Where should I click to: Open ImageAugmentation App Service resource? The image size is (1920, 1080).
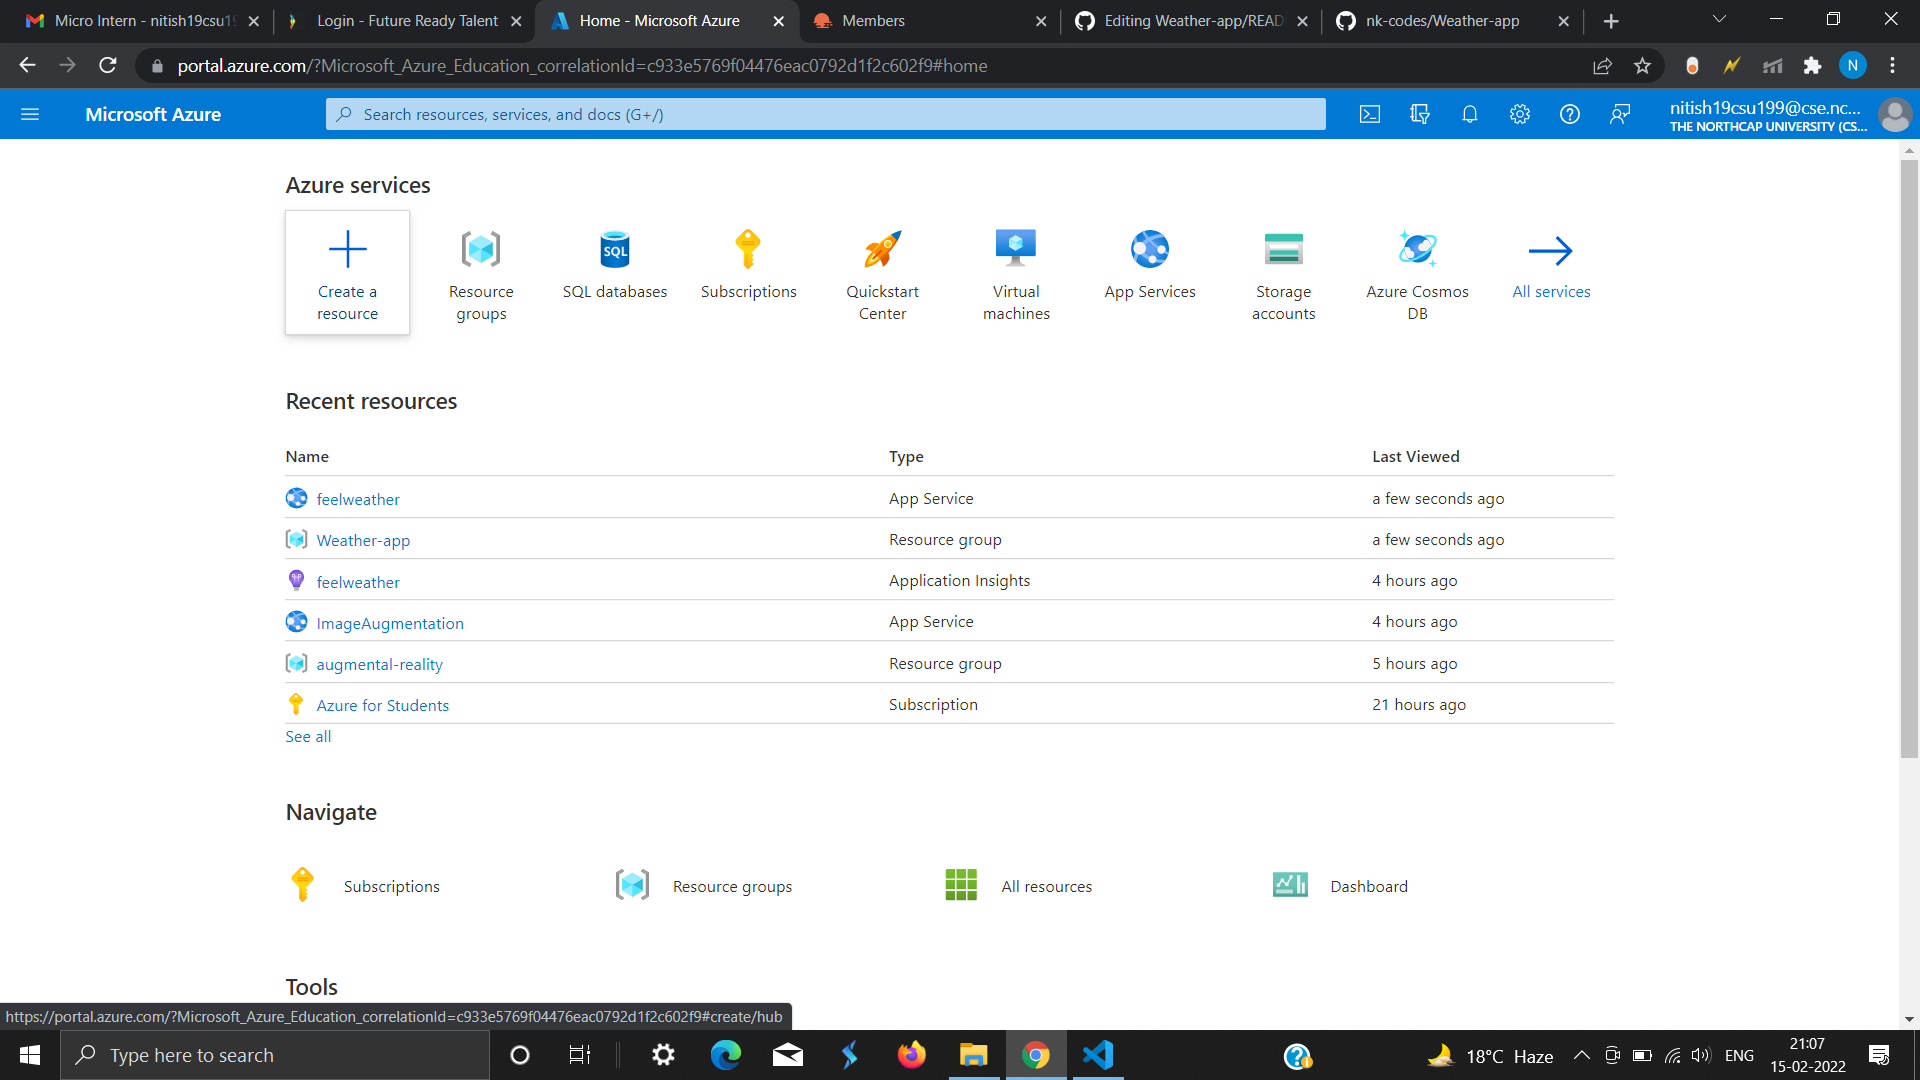(390, 623)
